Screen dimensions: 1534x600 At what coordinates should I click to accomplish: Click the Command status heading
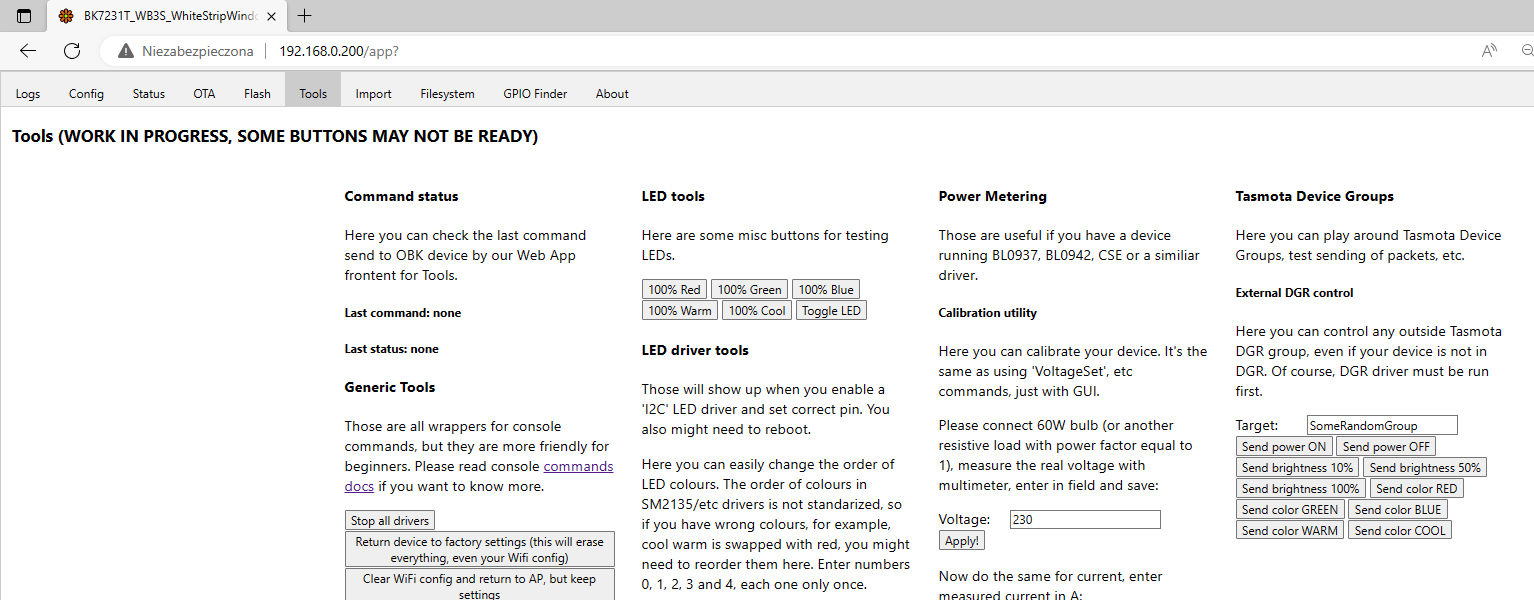(x=401, y=196)
